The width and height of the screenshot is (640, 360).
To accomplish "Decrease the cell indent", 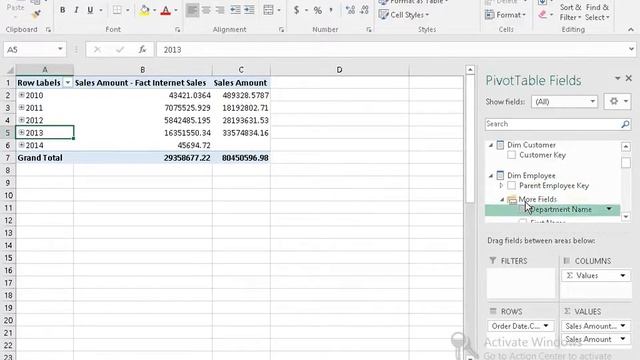I will [235, 10].
